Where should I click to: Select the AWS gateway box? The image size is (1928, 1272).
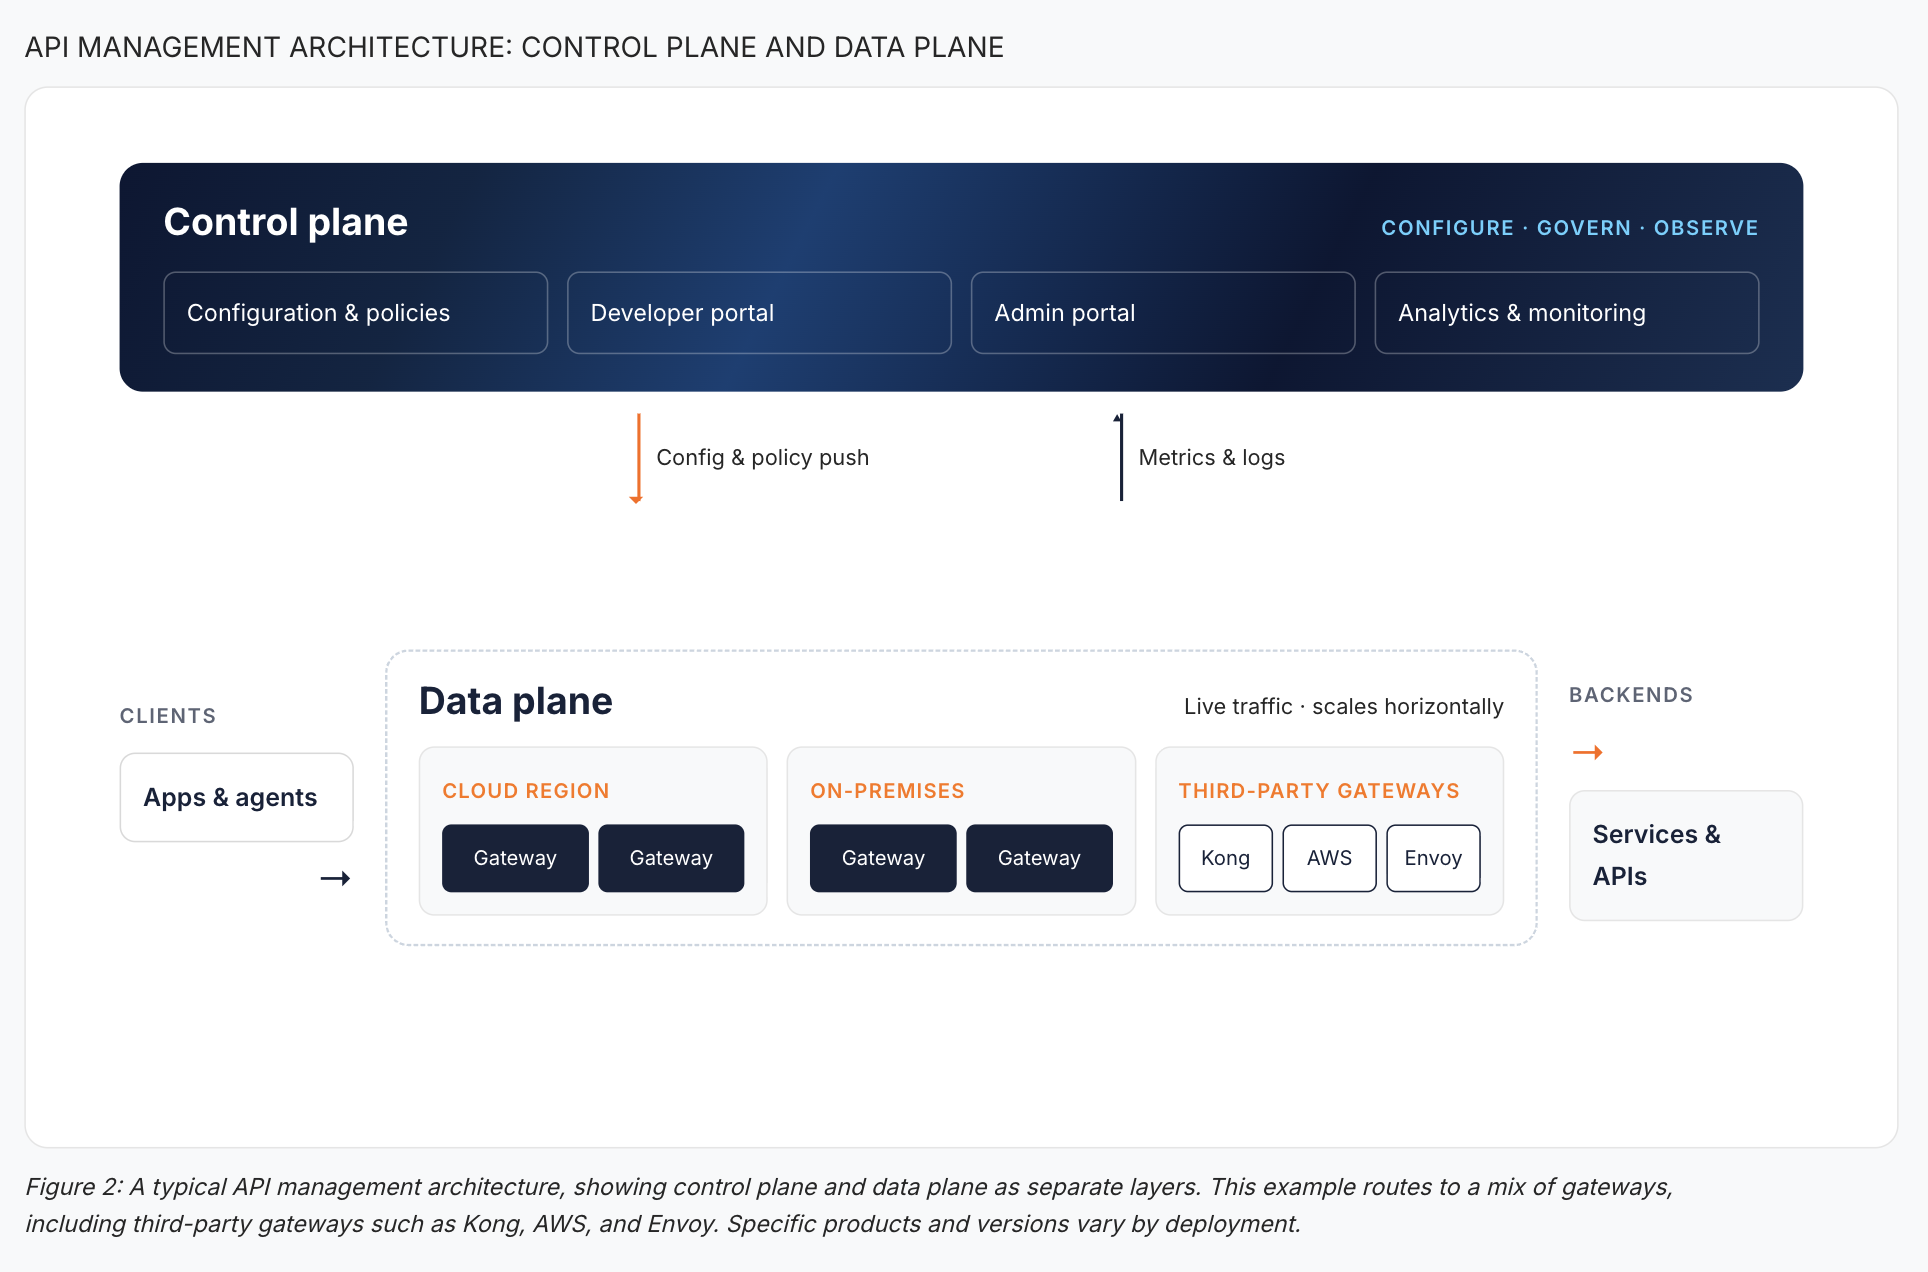[x=1329, y=858]
